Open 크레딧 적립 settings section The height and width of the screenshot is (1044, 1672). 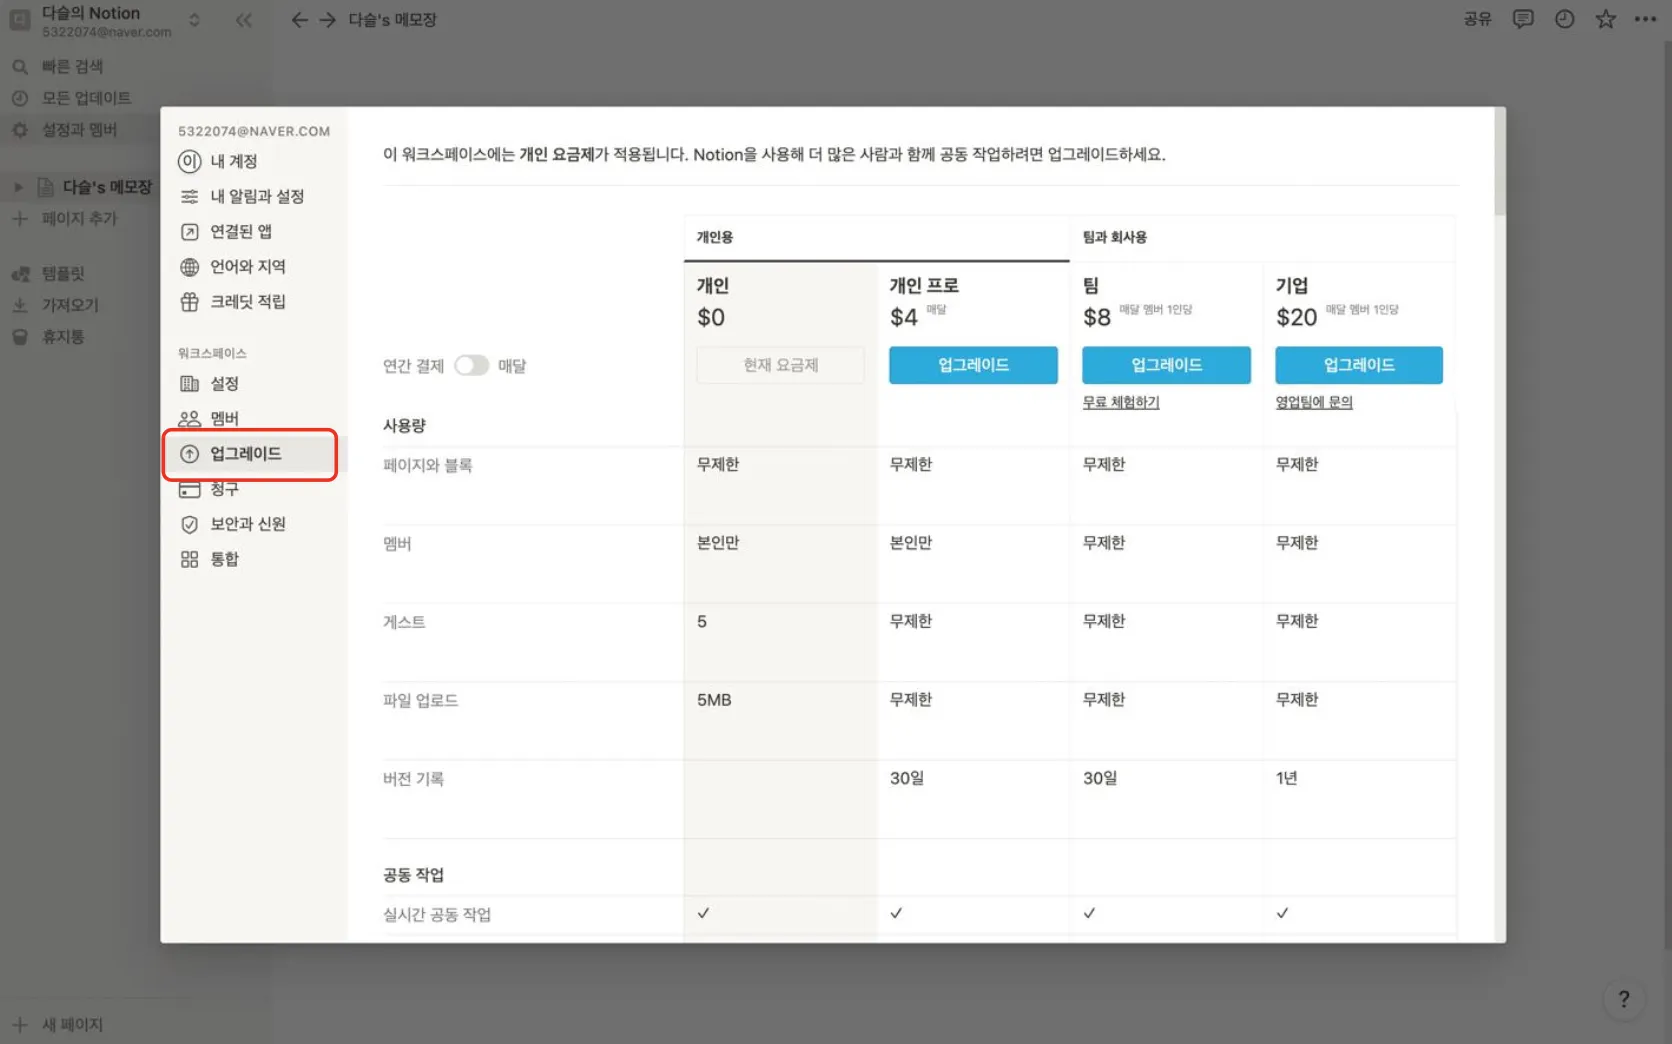(255, 302)
